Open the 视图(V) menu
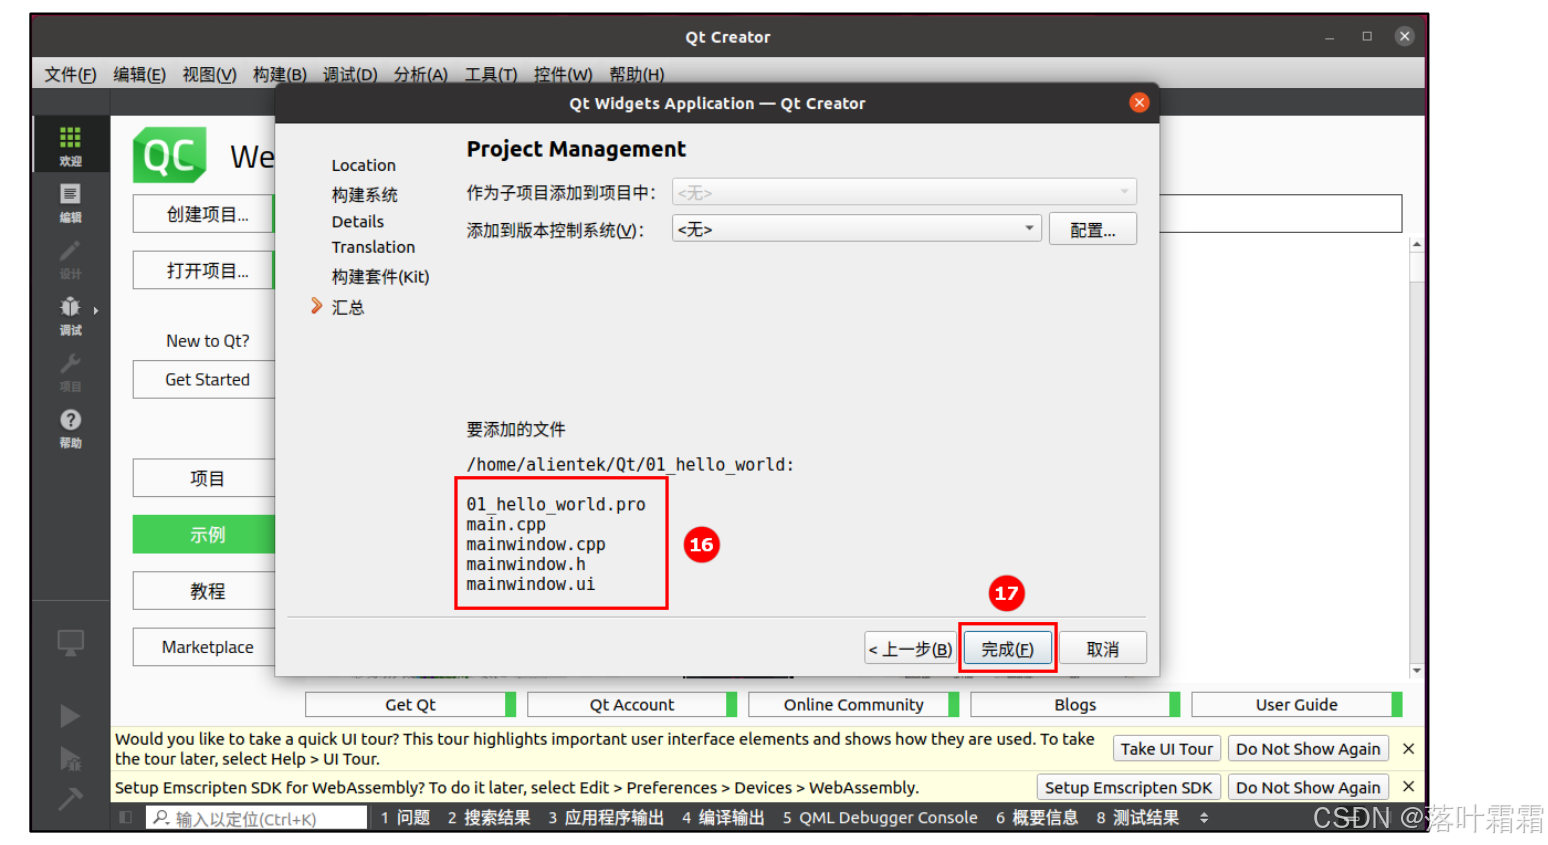 click(x=209, y=74)
